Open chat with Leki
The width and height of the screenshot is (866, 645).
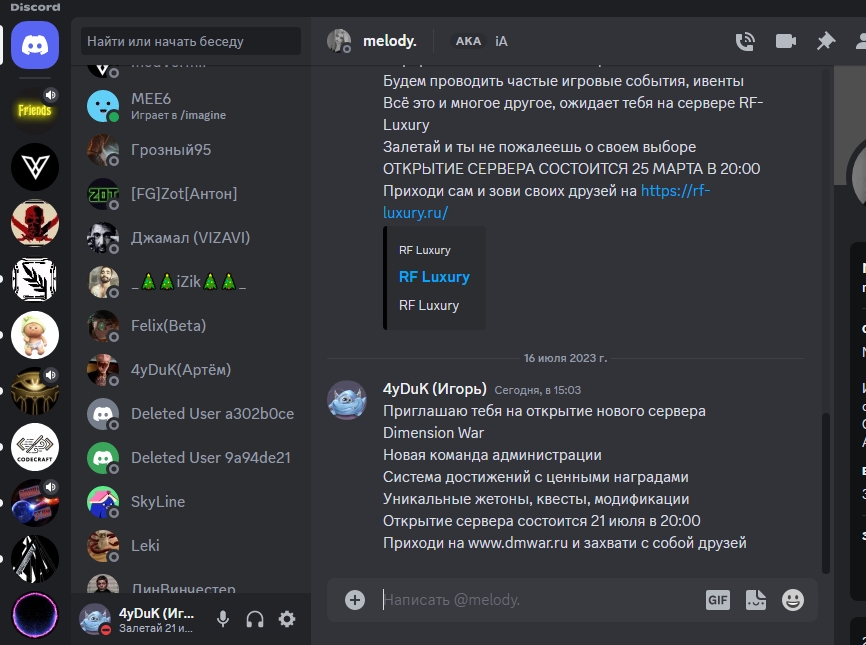point(191,546)
